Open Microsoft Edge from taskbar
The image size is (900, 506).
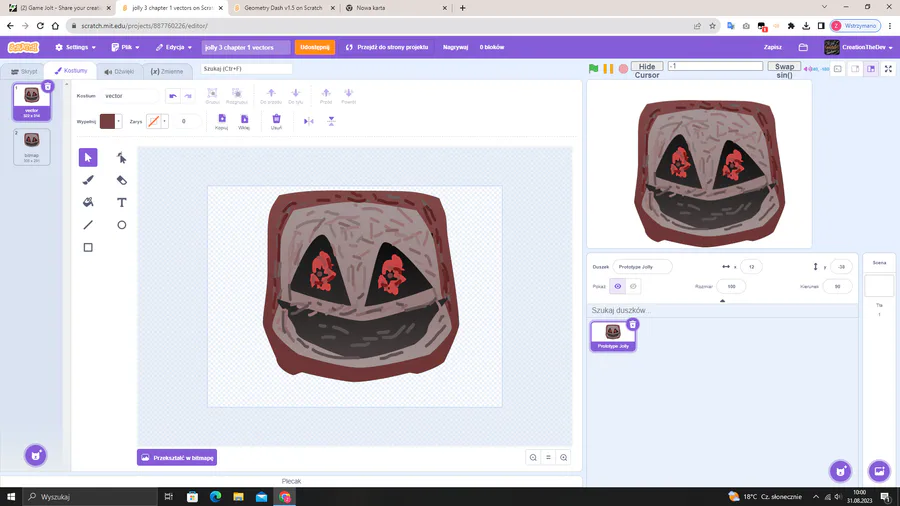[215, 497]
